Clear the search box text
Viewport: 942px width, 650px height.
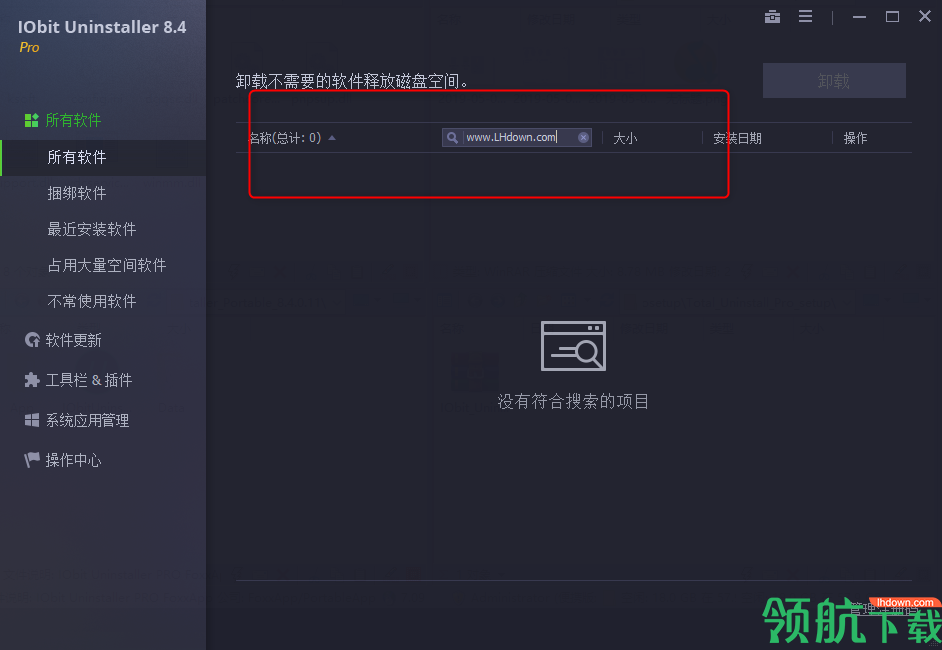583,138
